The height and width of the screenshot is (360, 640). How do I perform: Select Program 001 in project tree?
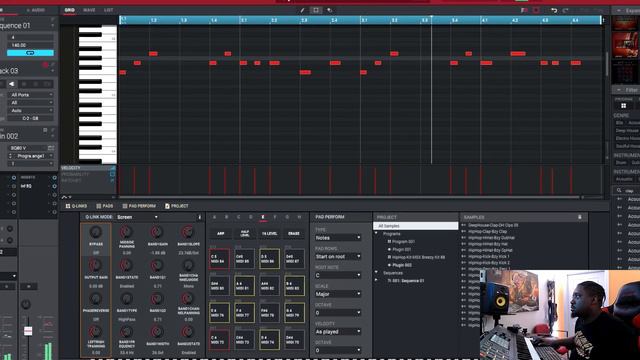click(403, 242)
